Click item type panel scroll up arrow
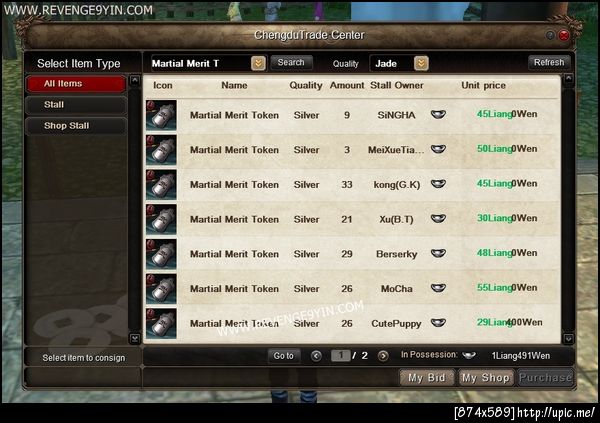600x423 pixels. point(135,80)
